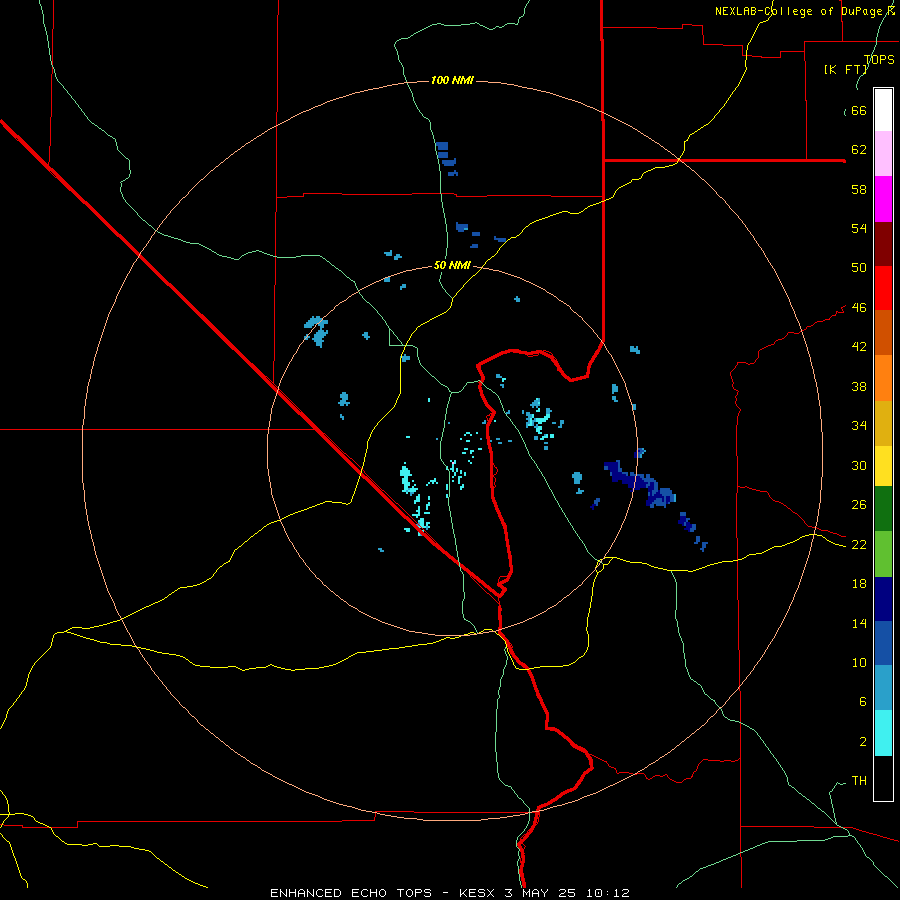This screenshot has height=900, width=900.
Task: Click the blue echo cells near 100 NMI ring north
Action: pyautogui.click(x=446, y=158)
